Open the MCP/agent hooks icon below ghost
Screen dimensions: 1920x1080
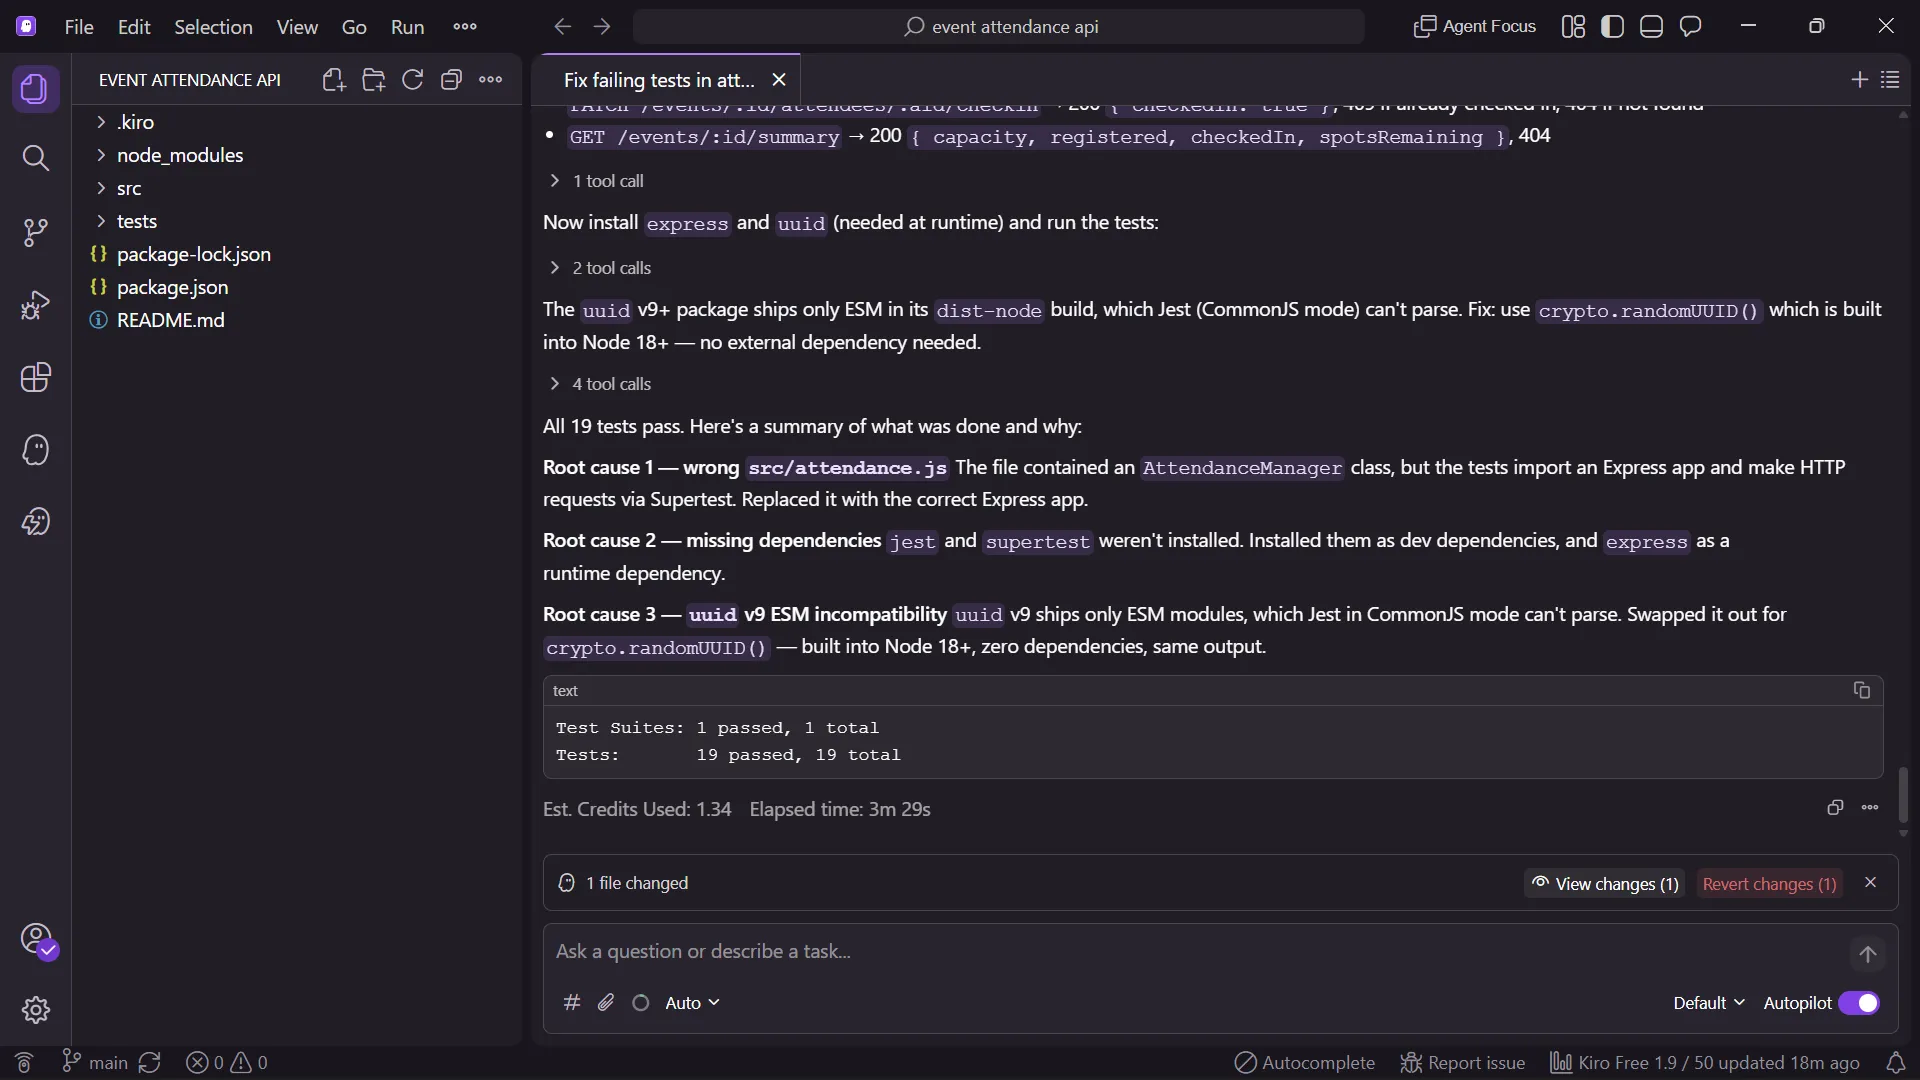[35, 522]
